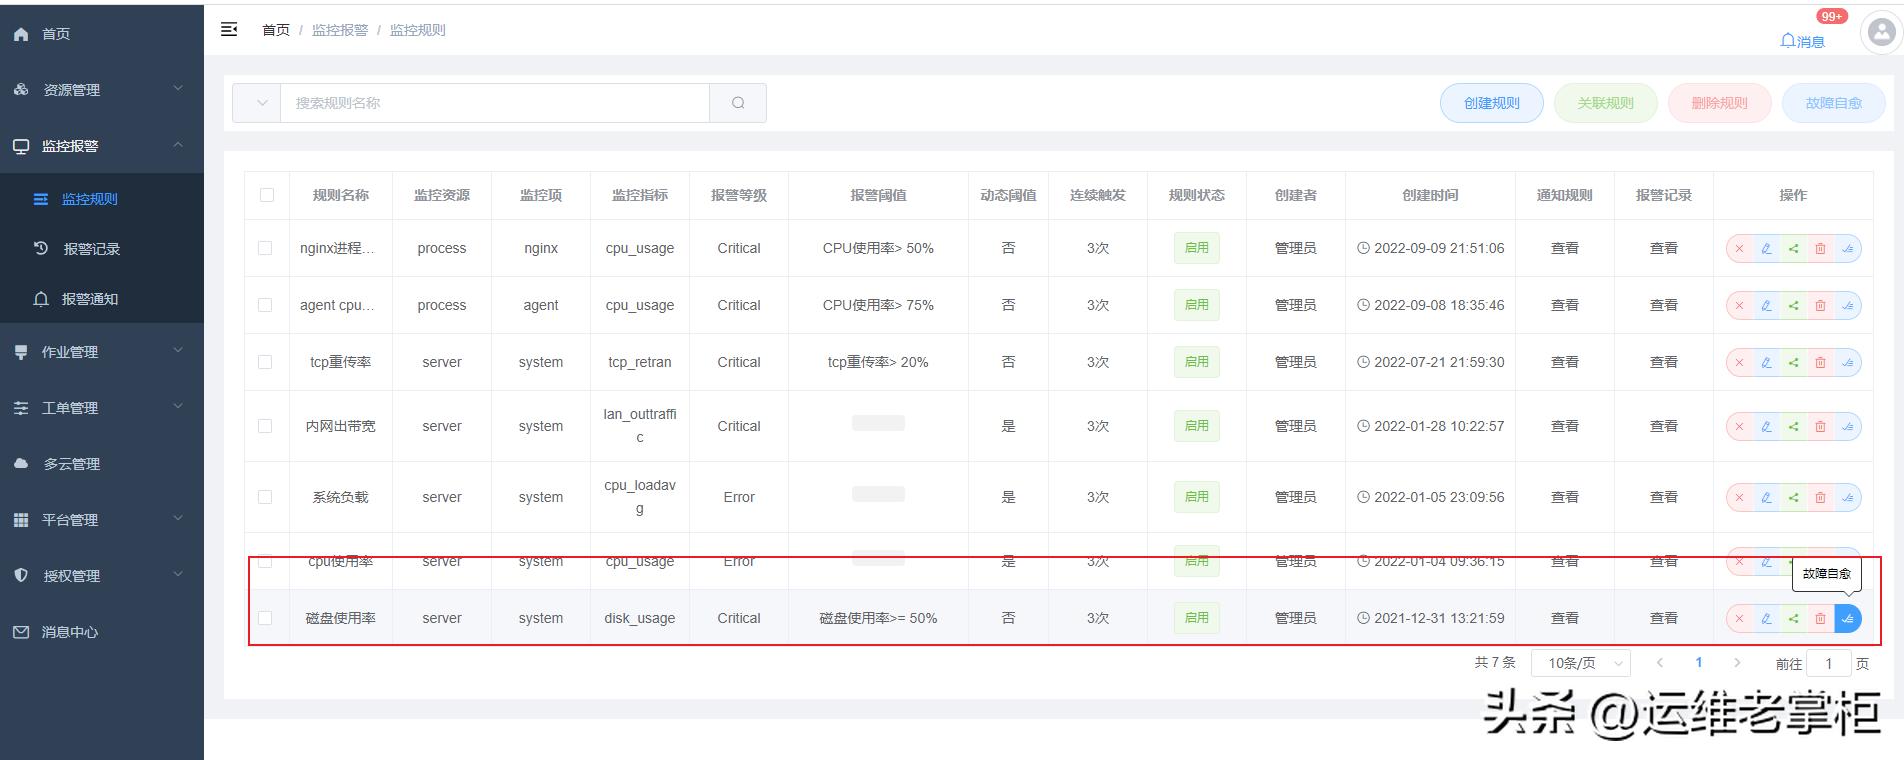Disable the nginx进程 rule with X icon
Viewport: 1904px width, 760px height.
pos(1739,248)
